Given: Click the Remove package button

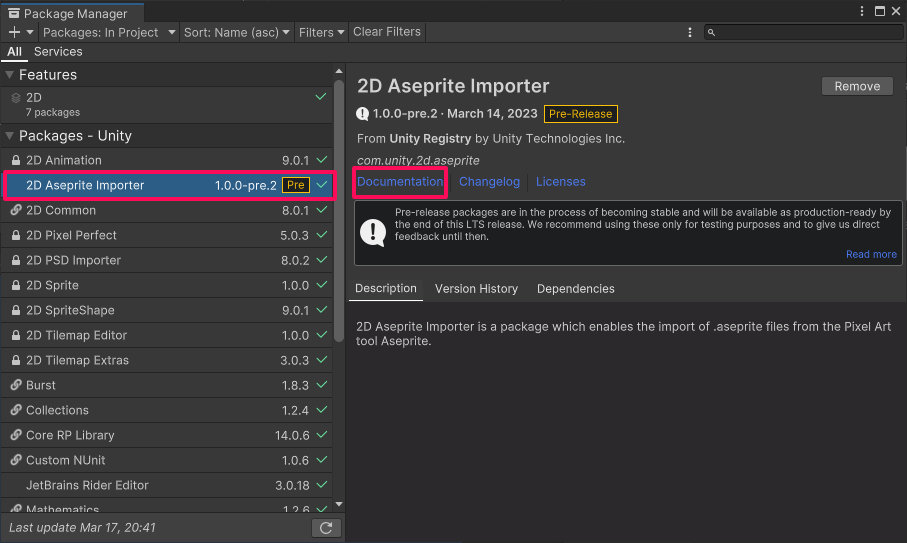Looking at the screenshot, I should (857, 86).
